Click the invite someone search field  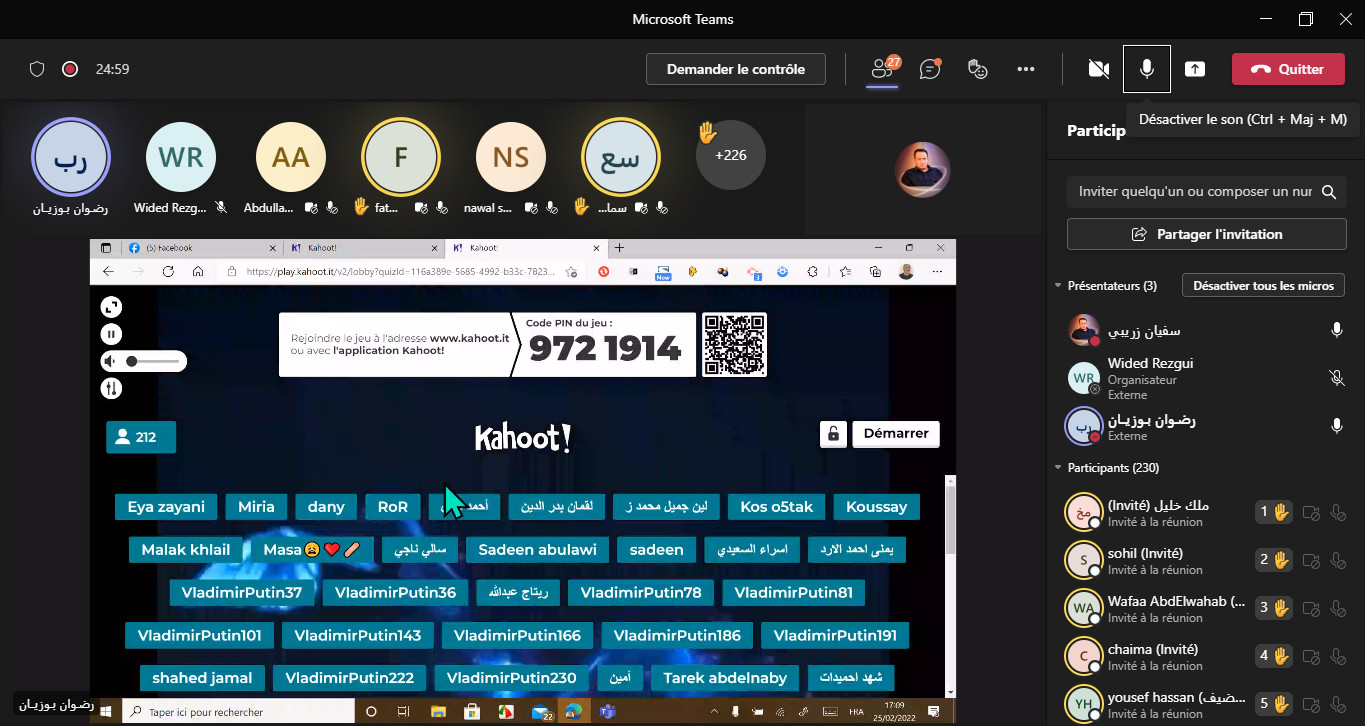pyautogui.click(x=1206, y=192)
